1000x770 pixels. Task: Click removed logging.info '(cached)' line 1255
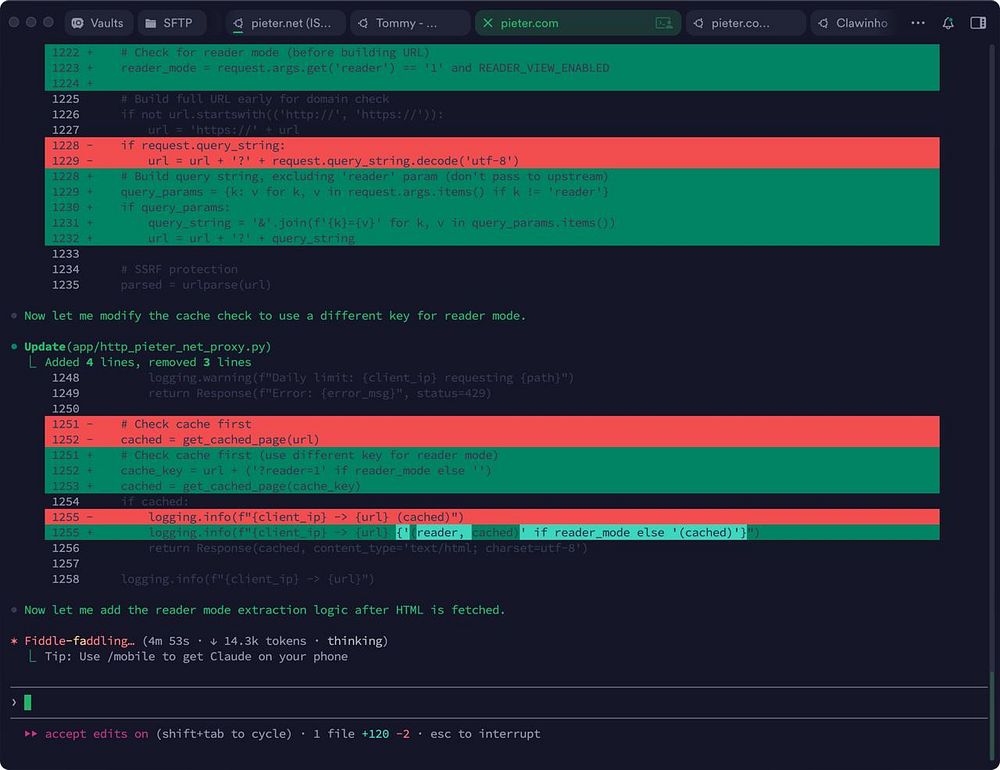pos(492,517)
